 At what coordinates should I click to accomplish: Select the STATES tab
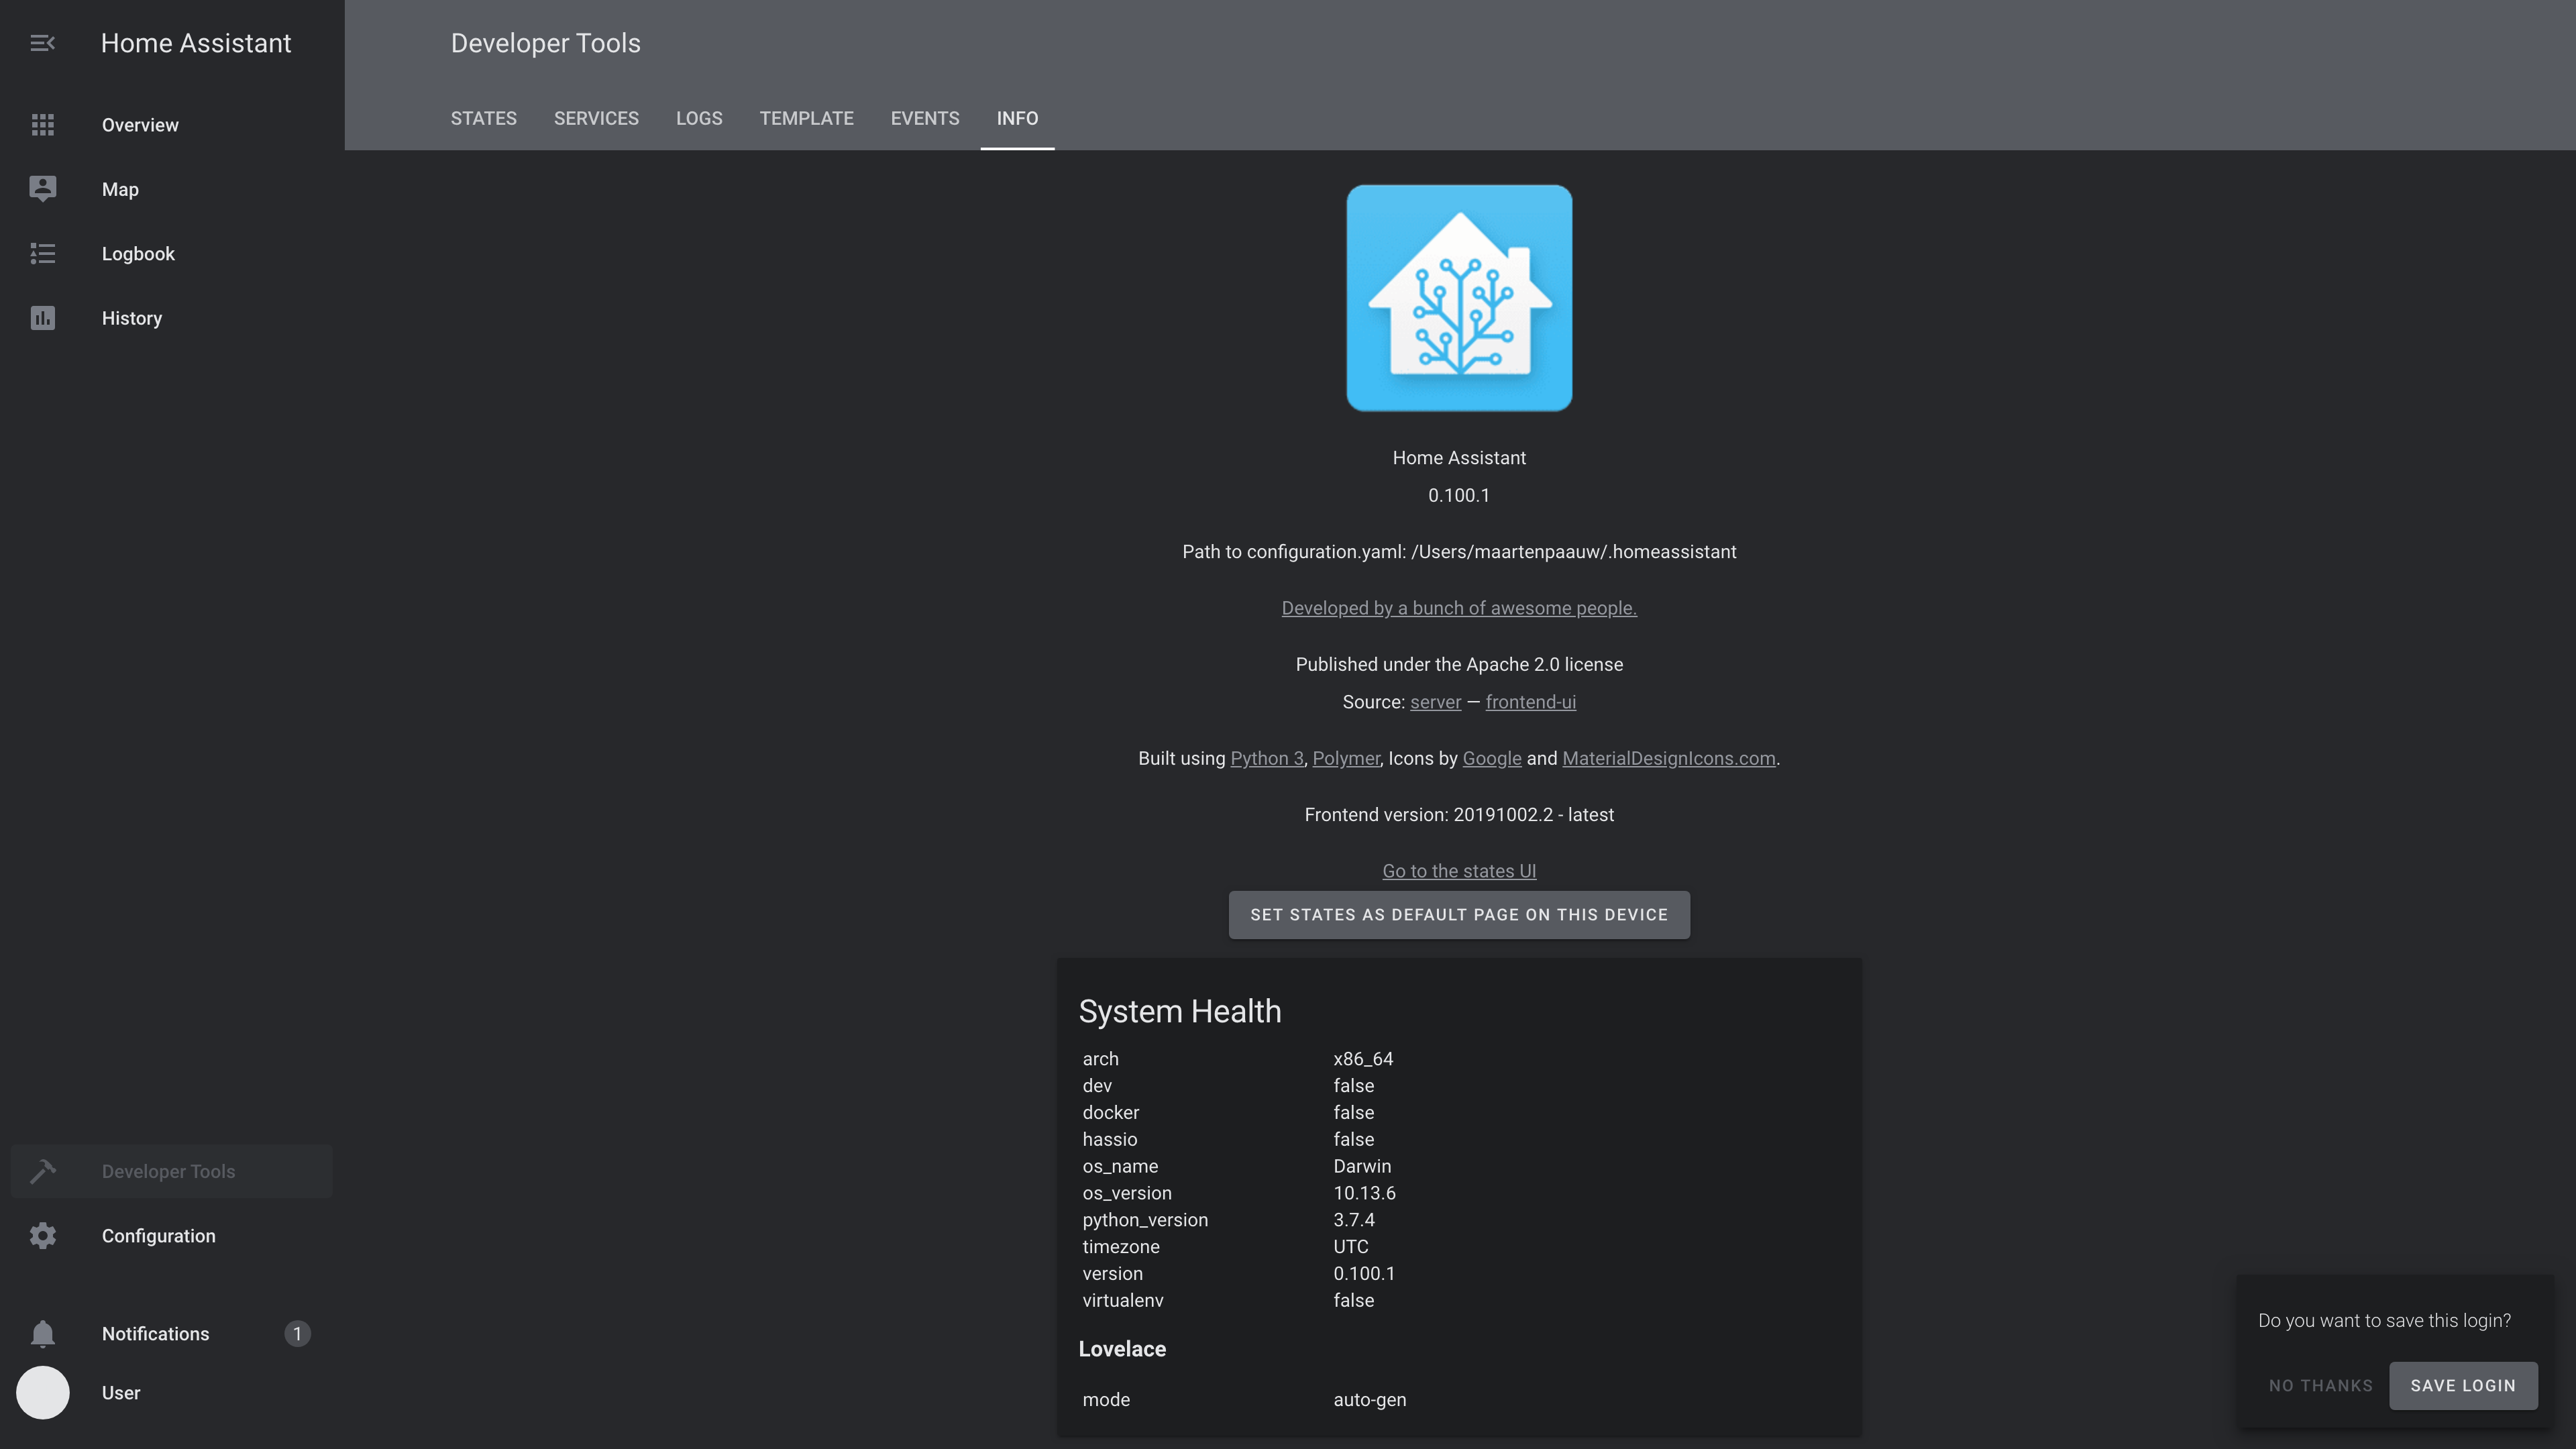coord(483,119)
